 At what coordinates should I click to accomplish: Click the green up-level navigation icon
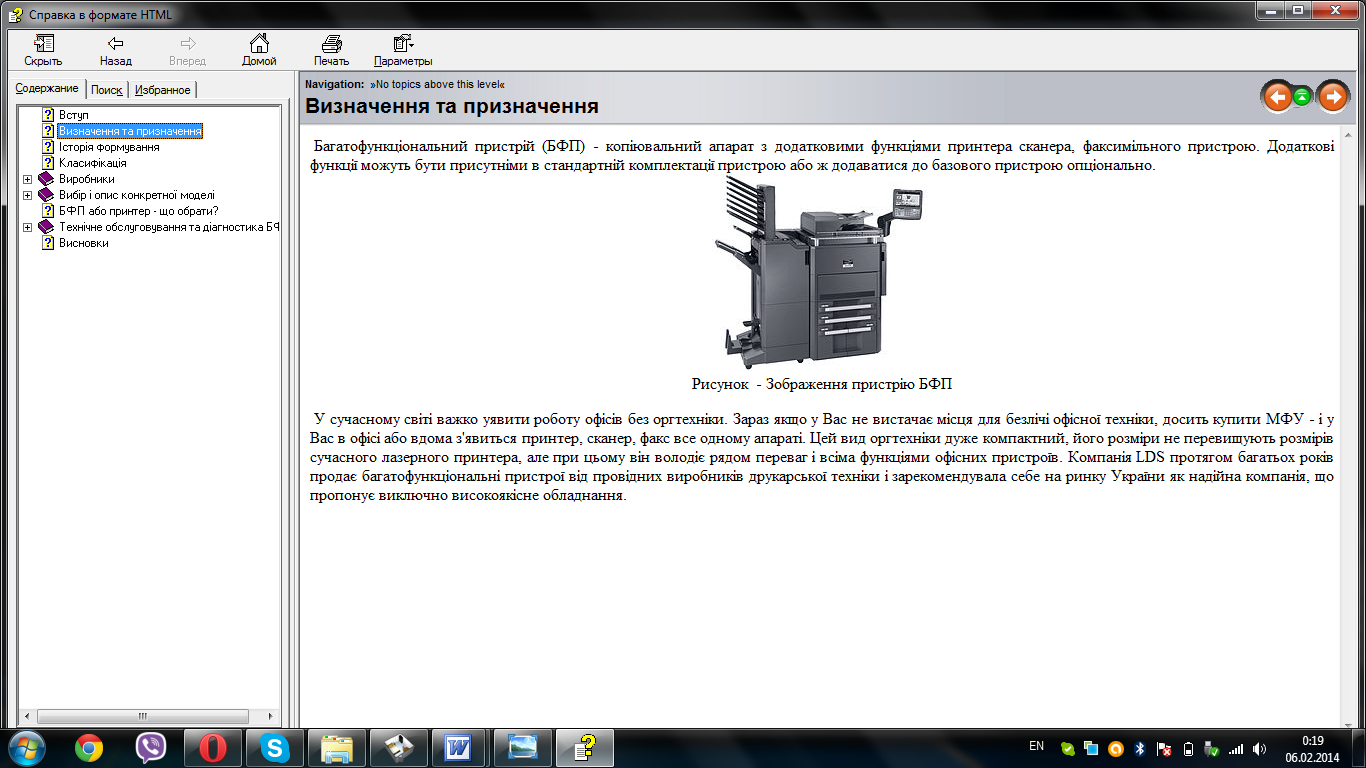1302,97
